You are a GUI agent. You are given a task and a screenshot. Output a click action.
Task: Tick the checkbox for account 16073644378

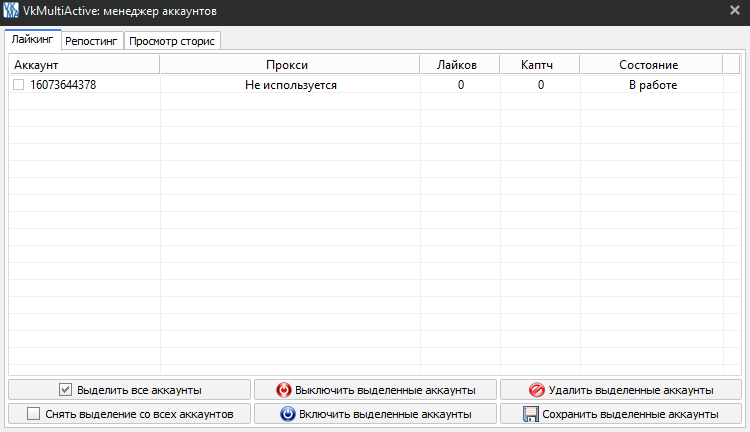coord(19,85)
